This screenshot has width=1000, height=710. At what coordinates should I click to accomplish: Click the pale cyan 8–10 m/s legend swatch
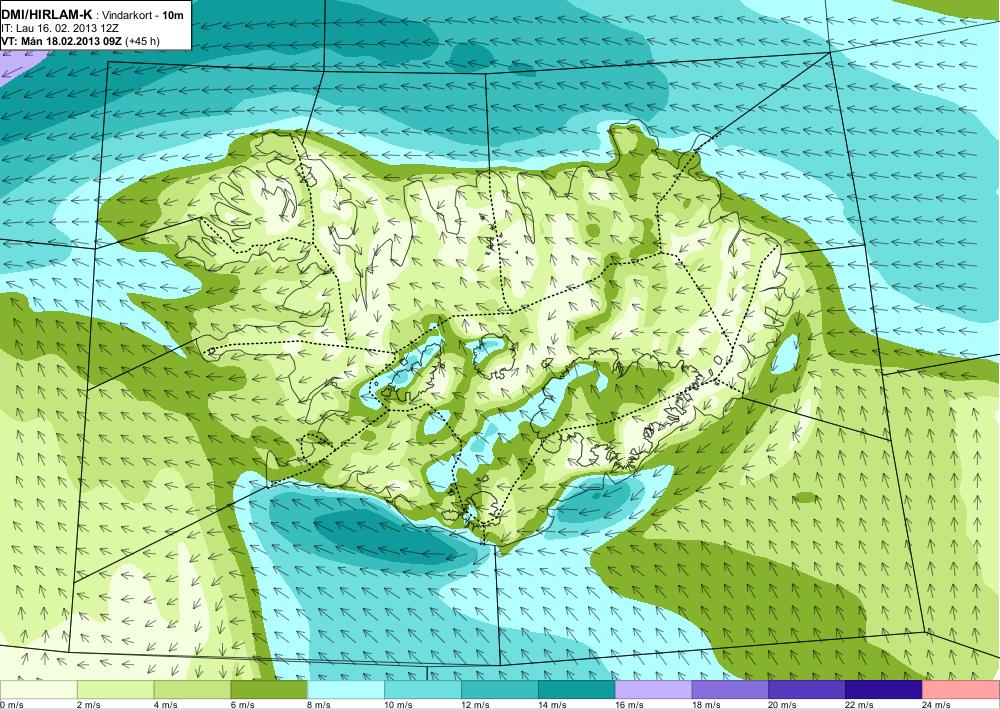pyautogui.click(x=346, y=690)
